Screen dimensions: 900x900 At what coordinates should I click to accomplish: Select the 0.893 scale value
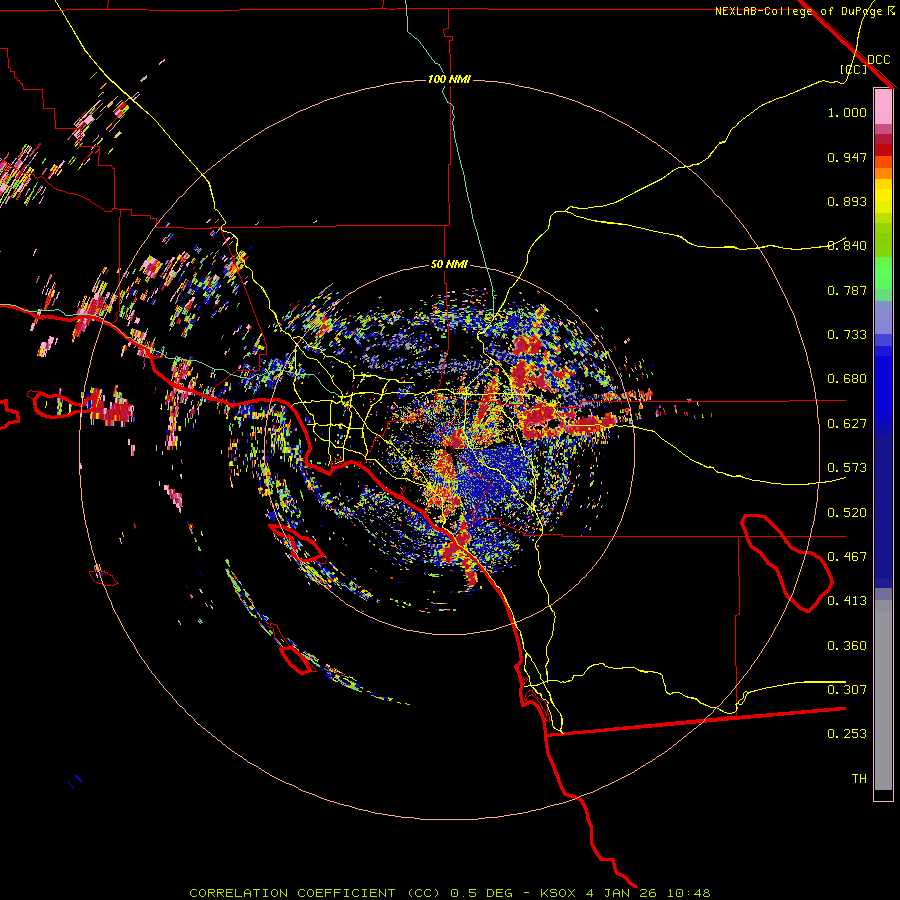coord(847,201)
